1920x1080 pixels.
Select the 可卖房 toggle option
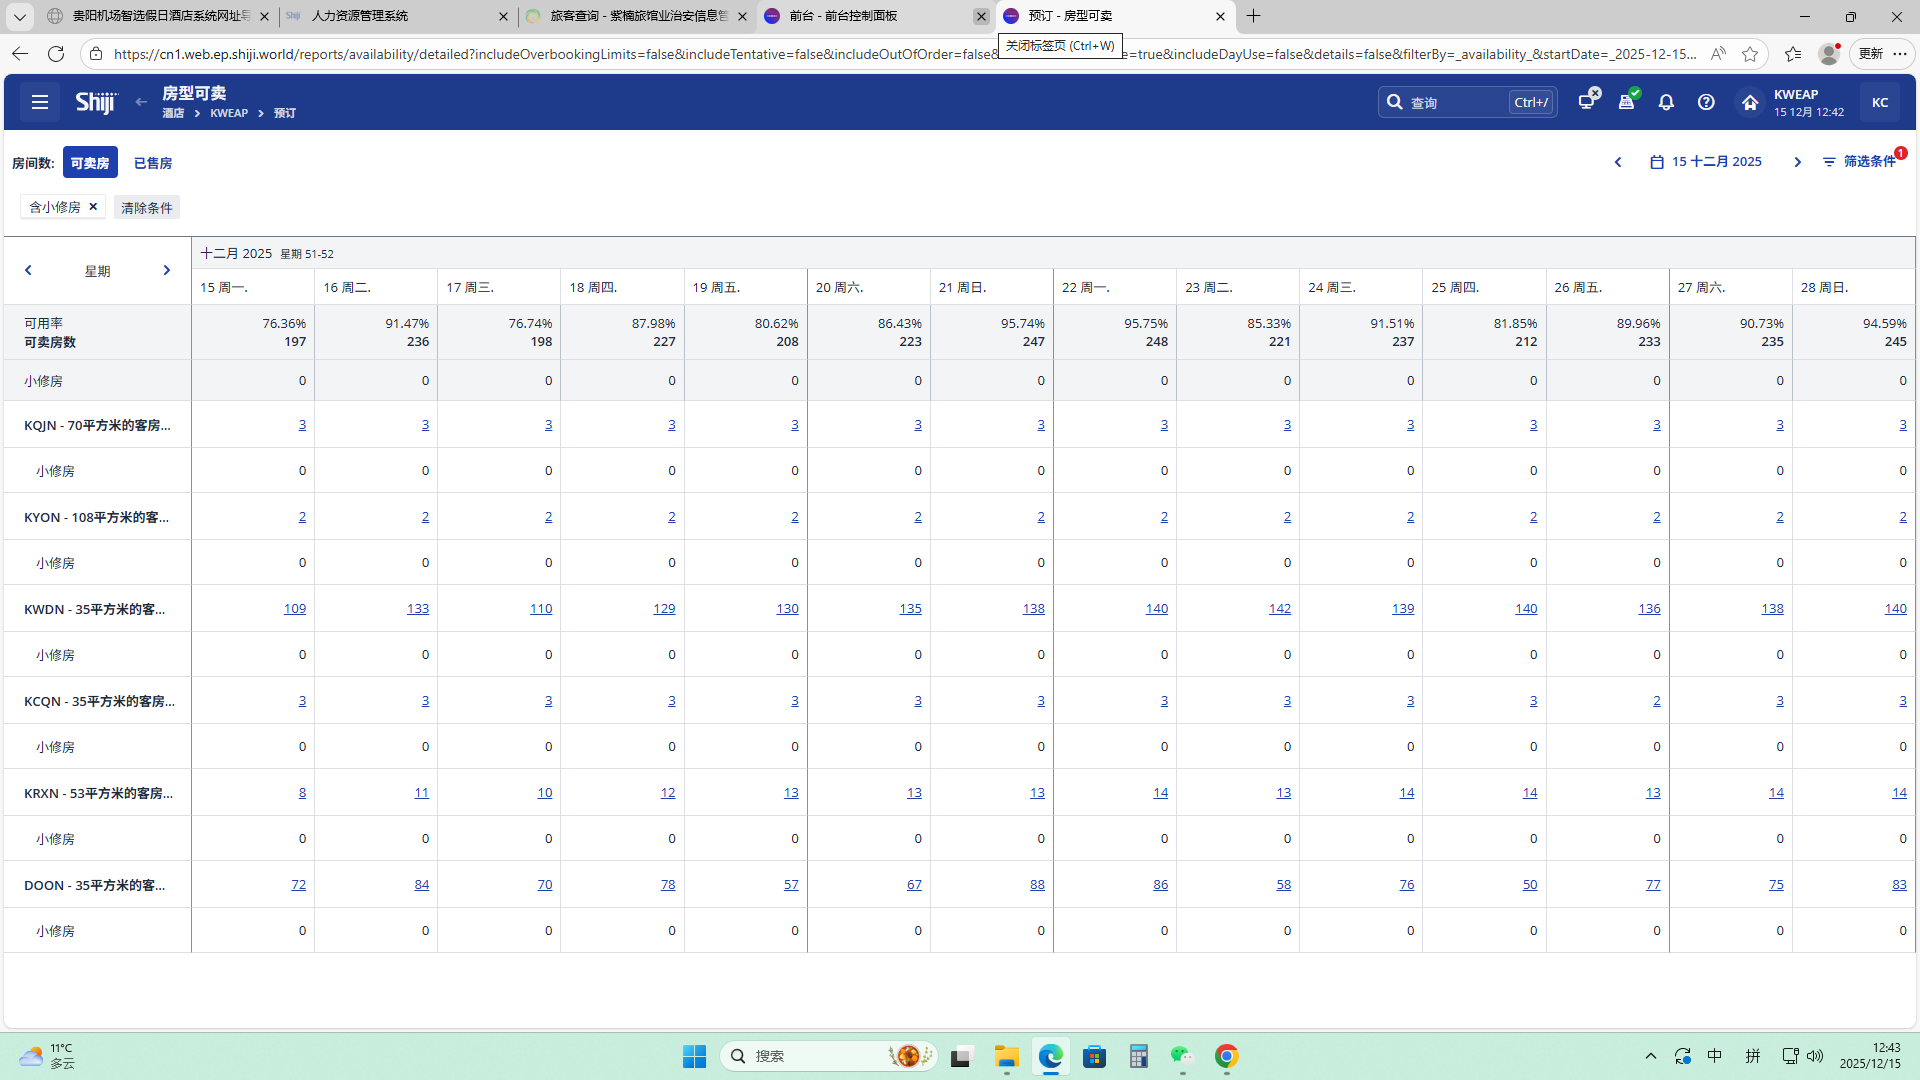click(x=90, y=163)
